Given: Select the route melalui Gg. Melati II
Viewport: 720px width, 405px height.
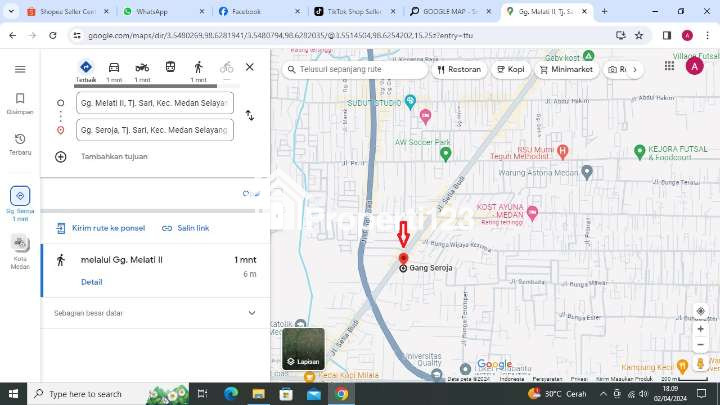Looking at the screenshot, I should [x=156, y=270].
